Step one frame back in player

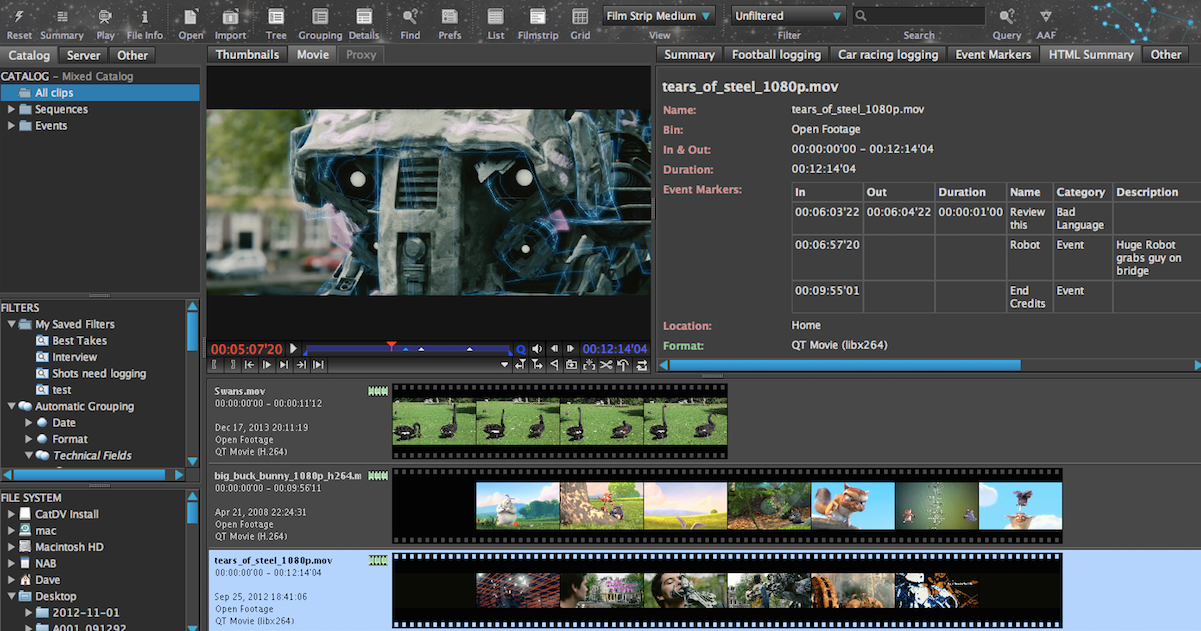pos(555,349)
